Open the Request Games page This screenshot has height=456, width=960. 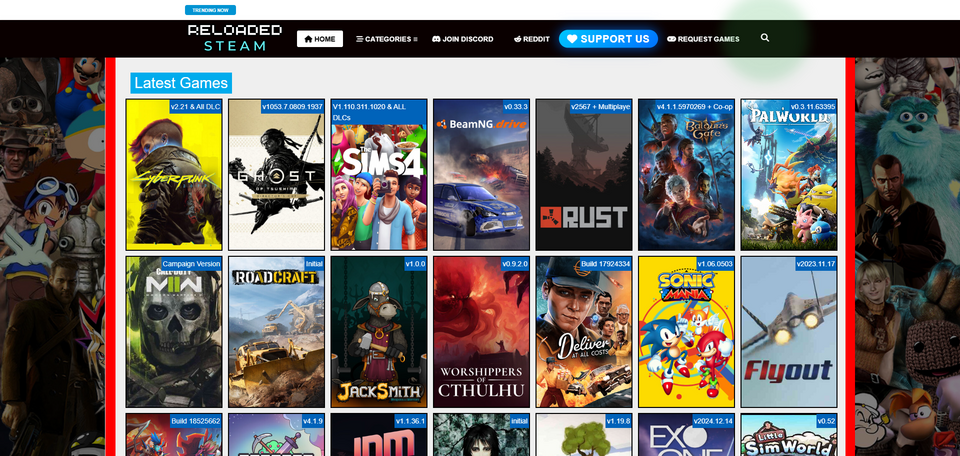click(703, 39)
